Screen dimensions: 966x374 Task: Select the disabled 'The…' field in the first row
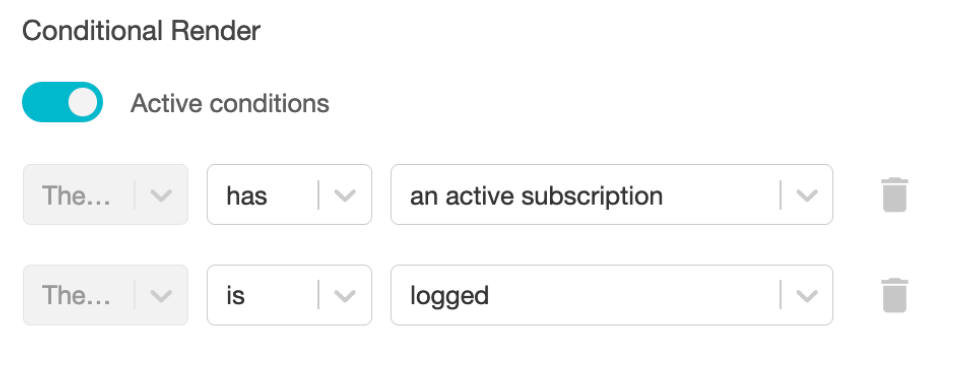(x=105, y=195)
